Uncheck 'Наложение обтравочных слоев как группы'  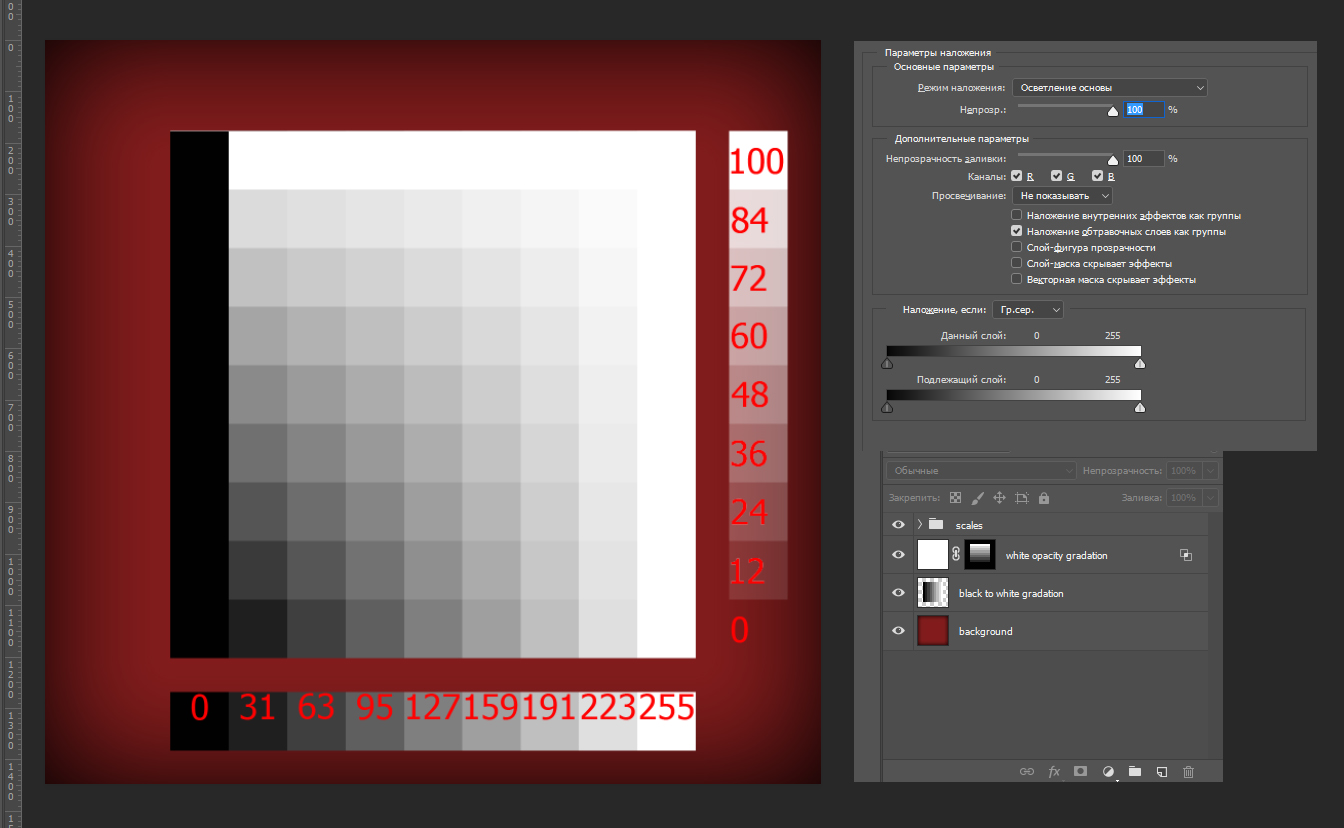coord(1016,230)
